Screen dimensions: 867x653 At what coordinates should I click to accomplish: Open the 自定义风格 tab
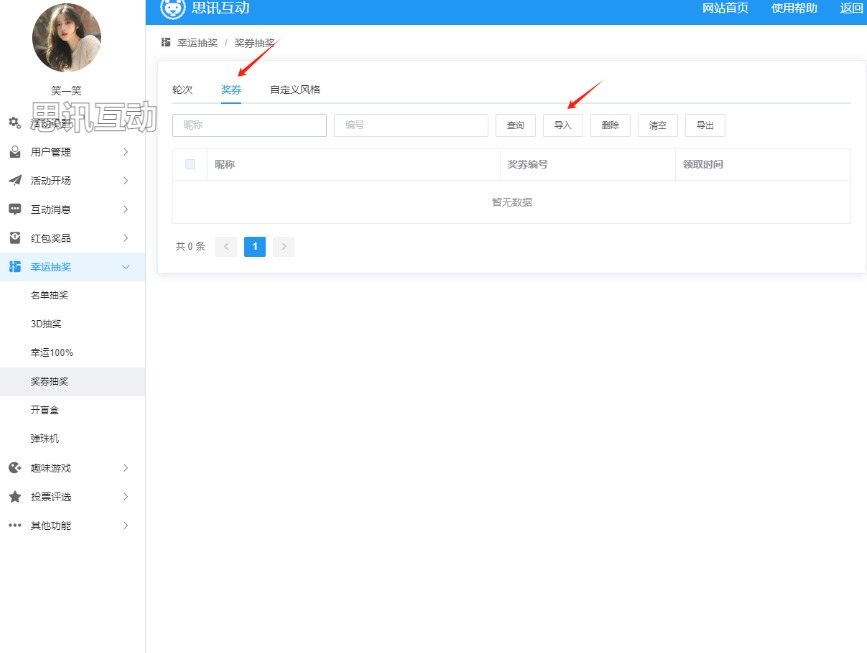pos(295,90)
